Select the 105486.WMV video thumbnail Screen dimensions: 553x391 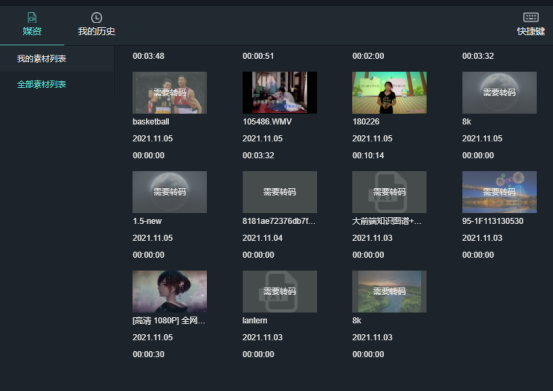click(x=280, y=93)
